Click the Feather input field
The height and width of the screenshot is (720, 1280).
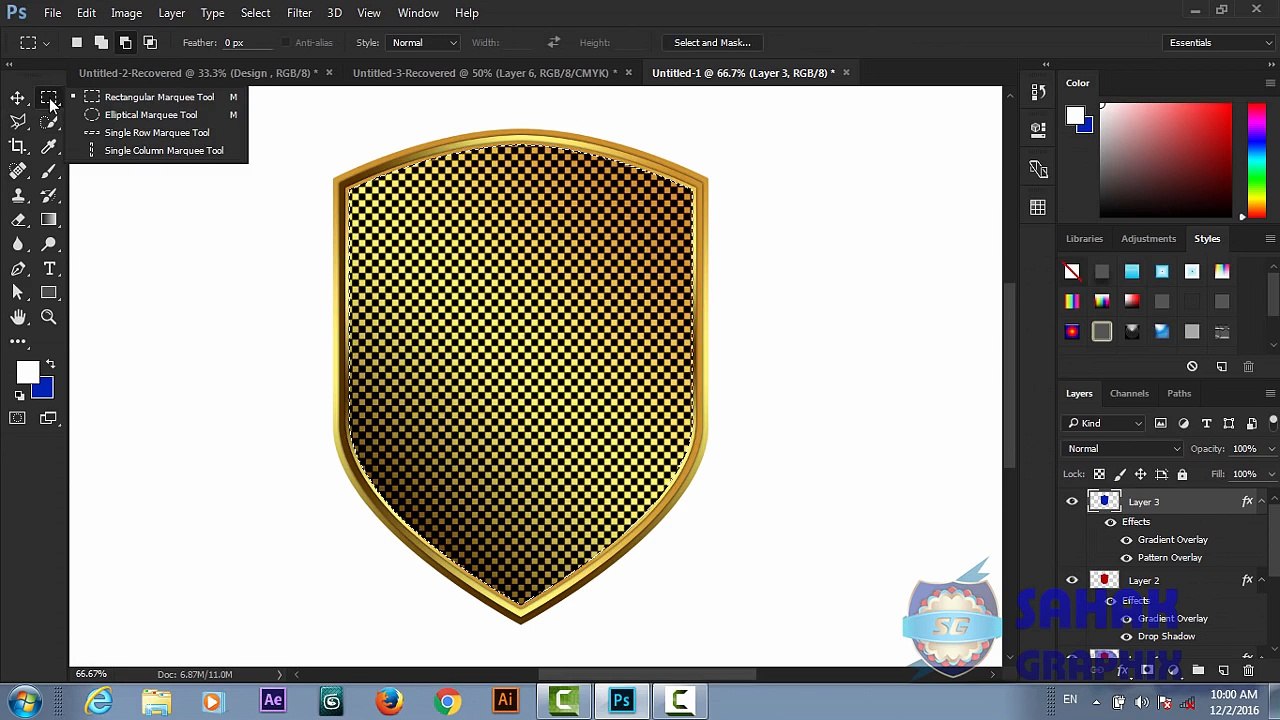[247, 43]
